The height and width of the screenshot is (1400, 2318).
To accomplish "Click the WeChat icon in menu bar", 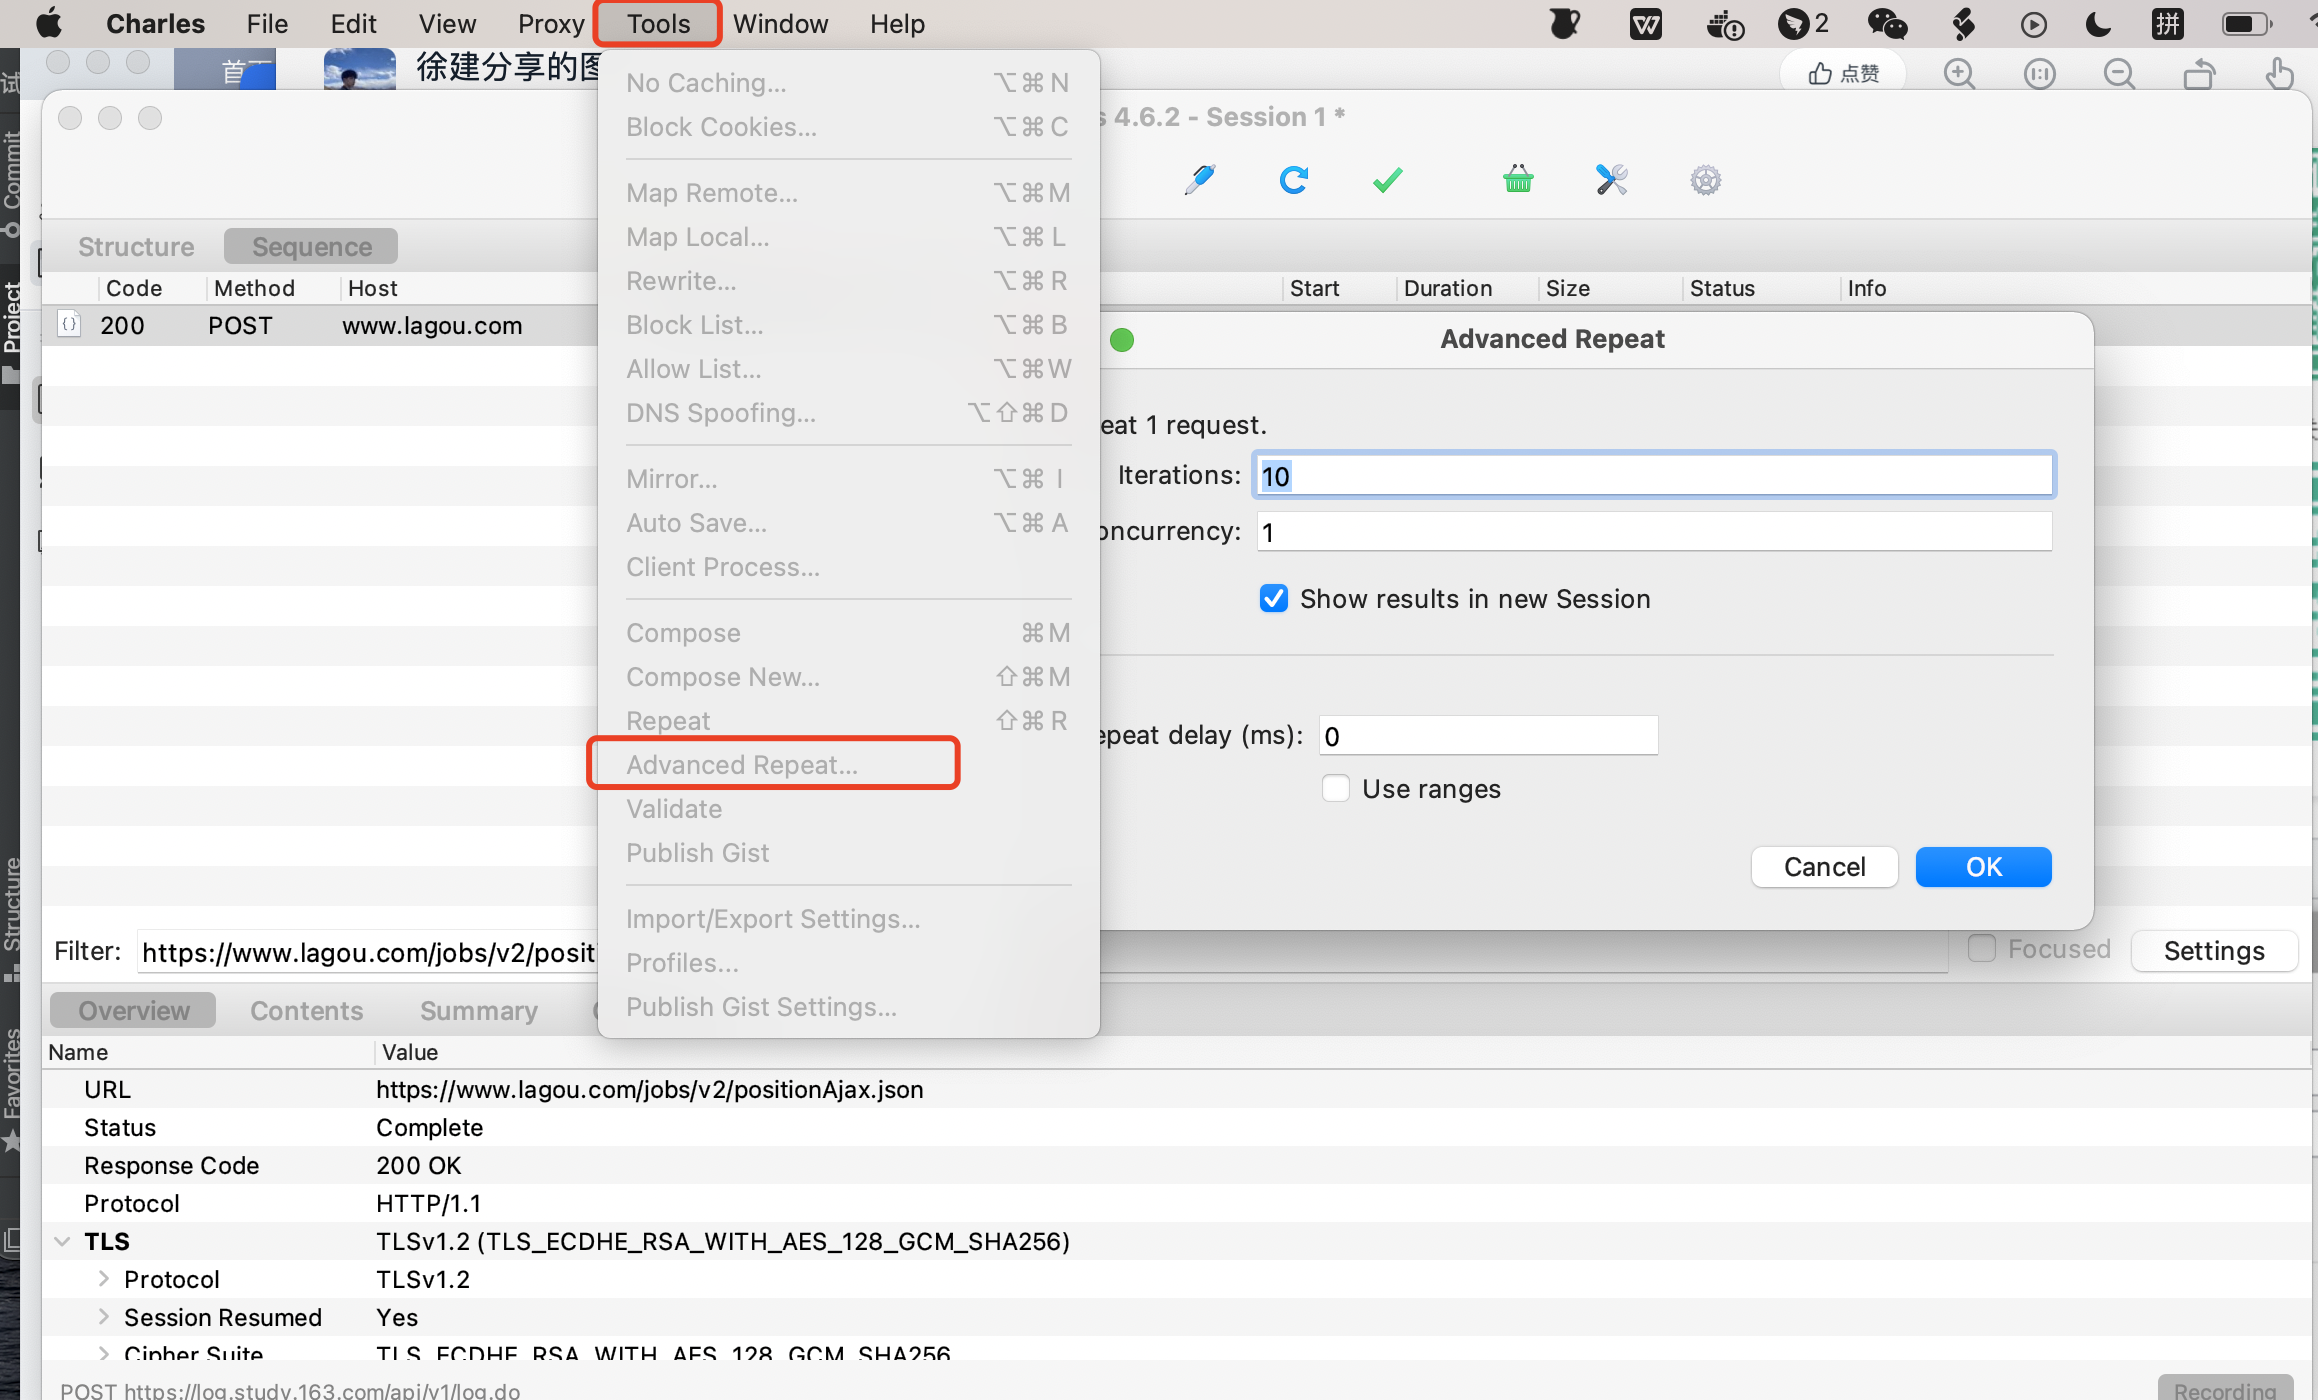I will (1887, 23).
